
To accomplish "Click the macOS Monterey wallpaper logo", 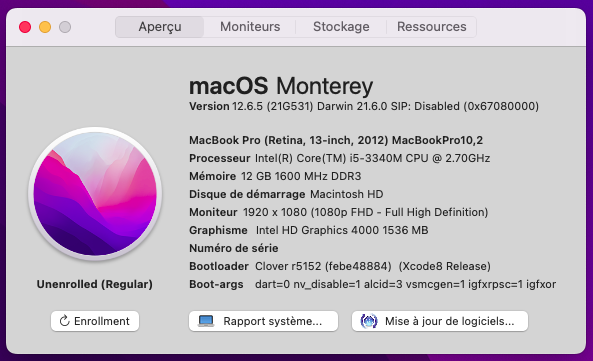I will coord(95,194).
